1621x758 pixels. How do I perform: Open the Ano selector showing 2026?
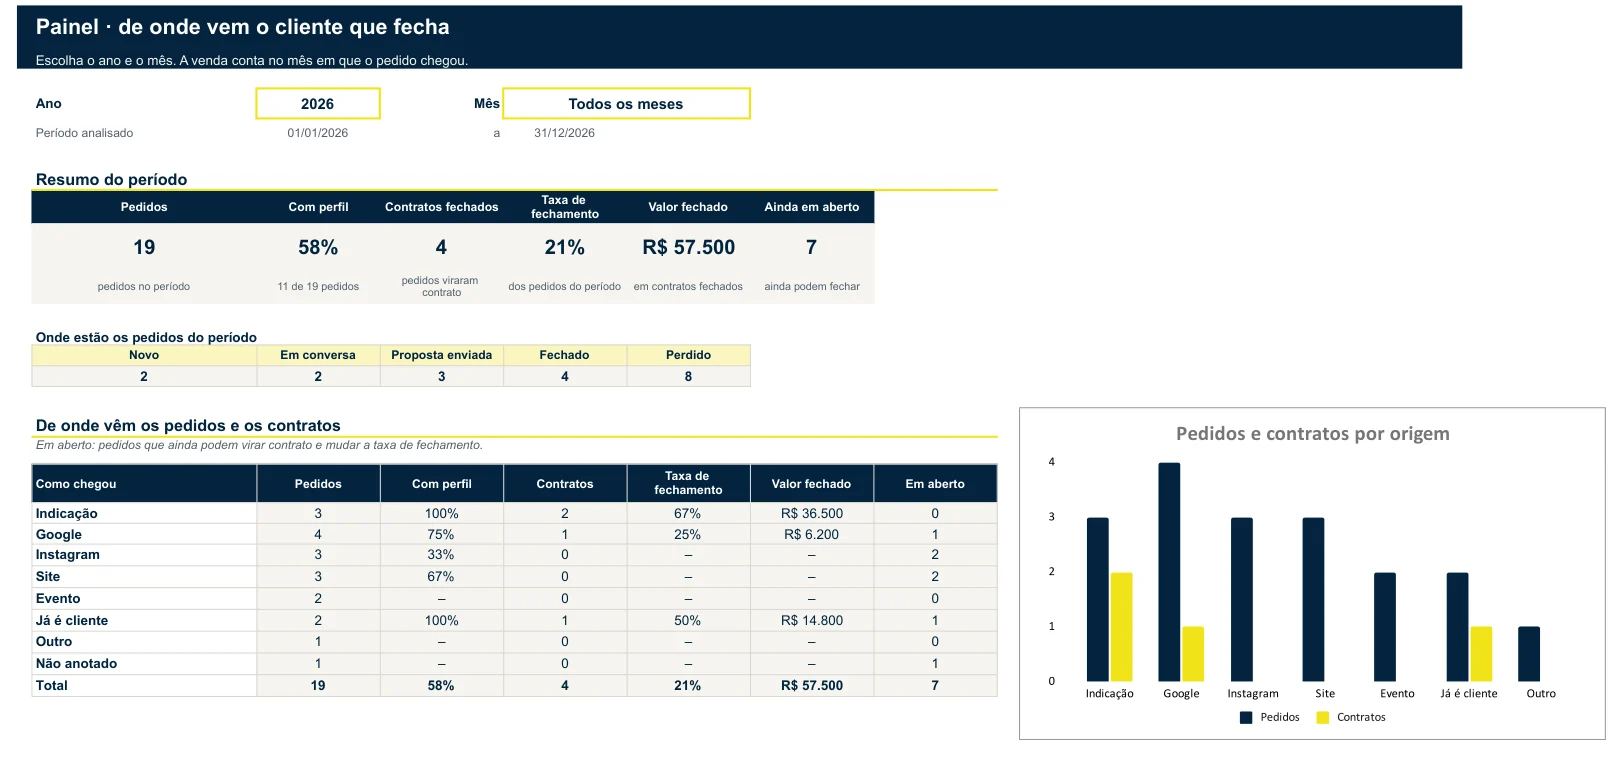pyautogui.click(x=318, y=104)
